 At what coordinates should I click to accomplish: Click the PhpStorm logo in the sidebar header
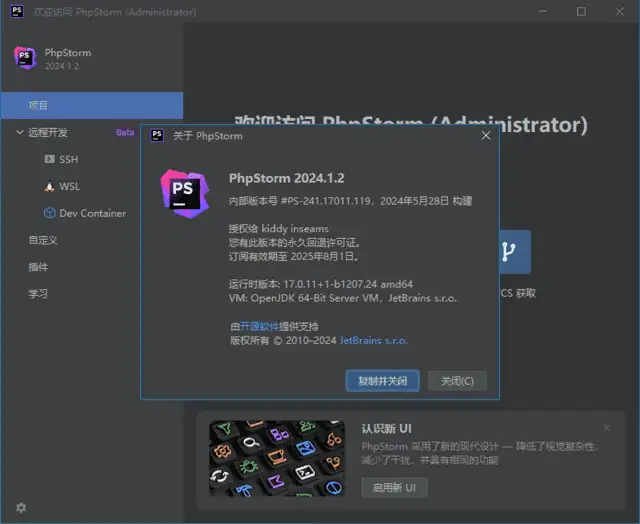coord(25,58)
